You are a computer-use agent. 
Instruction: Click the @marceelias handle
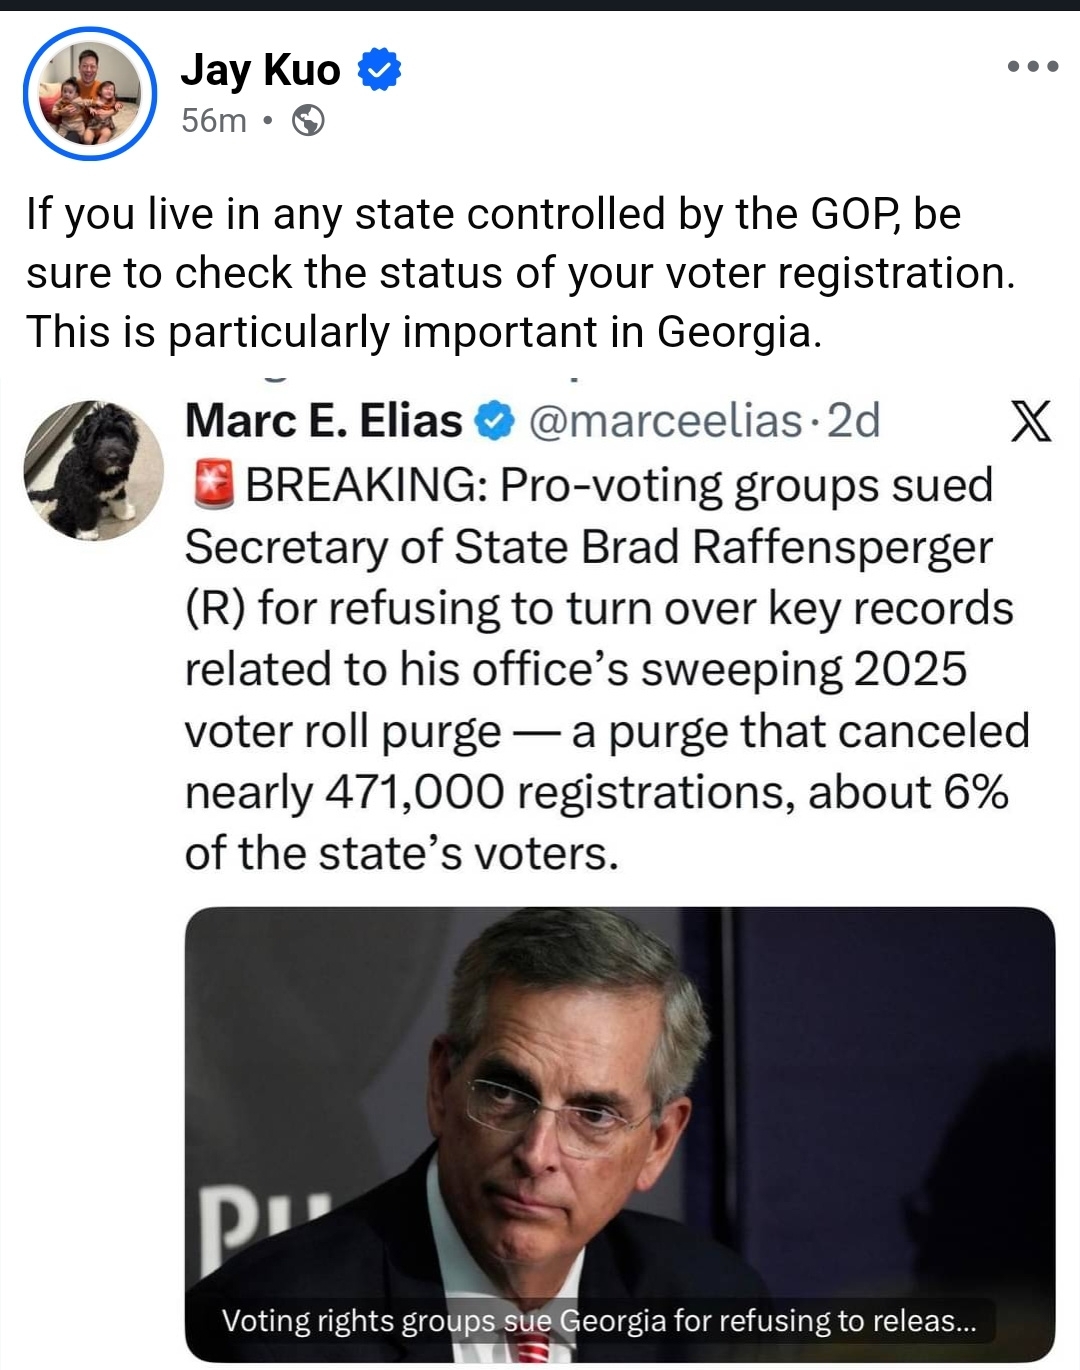coord(665,421)
